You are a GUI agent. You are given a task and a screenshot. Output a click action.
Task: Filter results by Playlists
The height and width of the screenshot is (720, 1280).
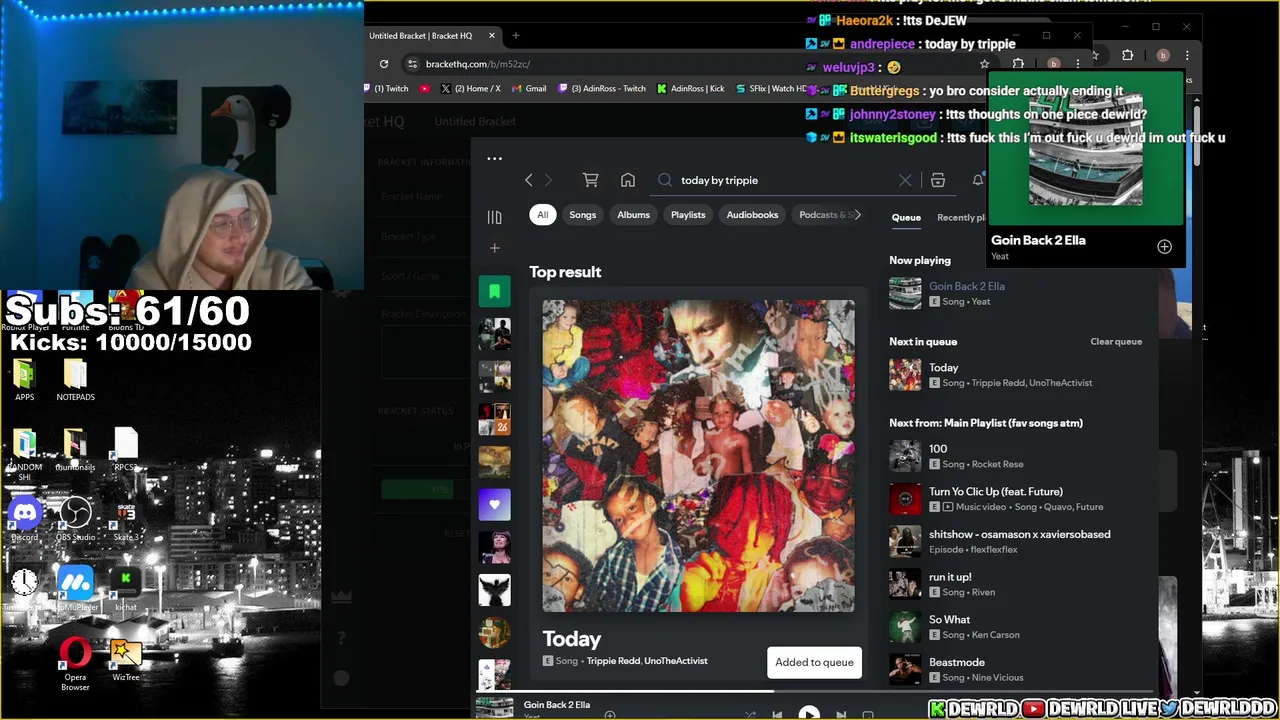[x=688, y=215]
